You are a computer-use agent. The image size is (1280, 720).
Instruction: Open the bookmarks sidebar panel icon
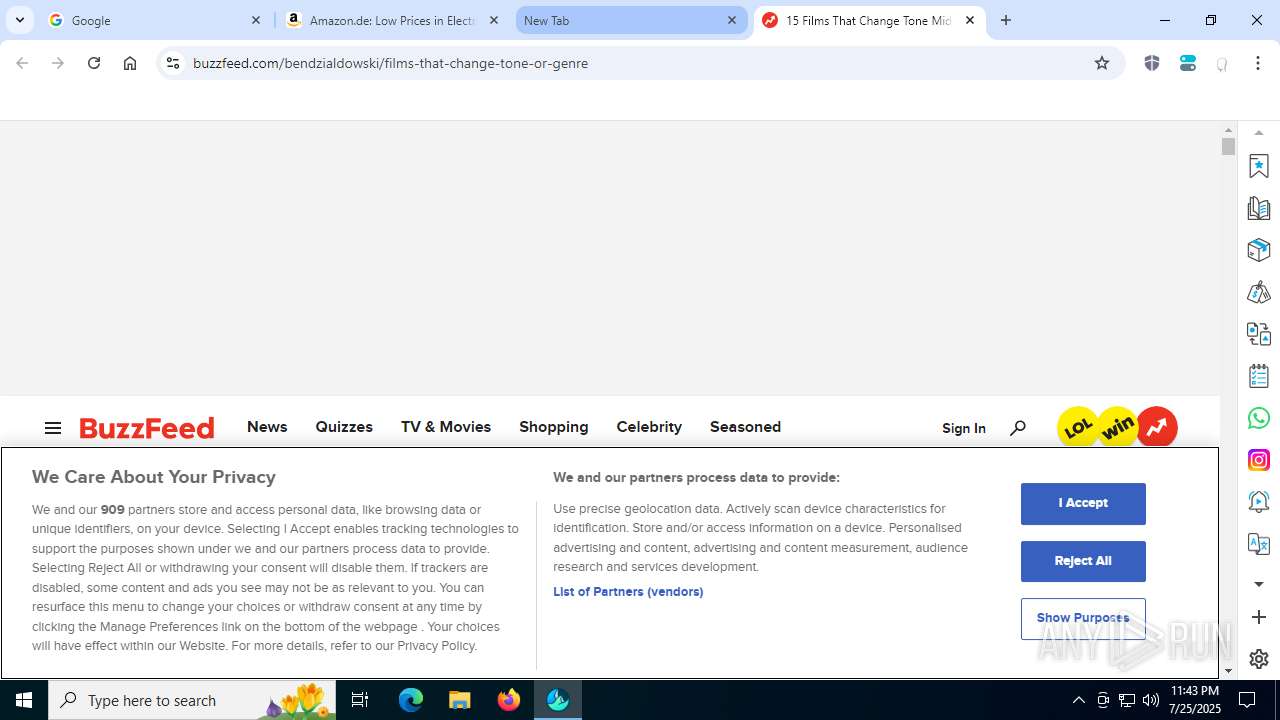1259,166
